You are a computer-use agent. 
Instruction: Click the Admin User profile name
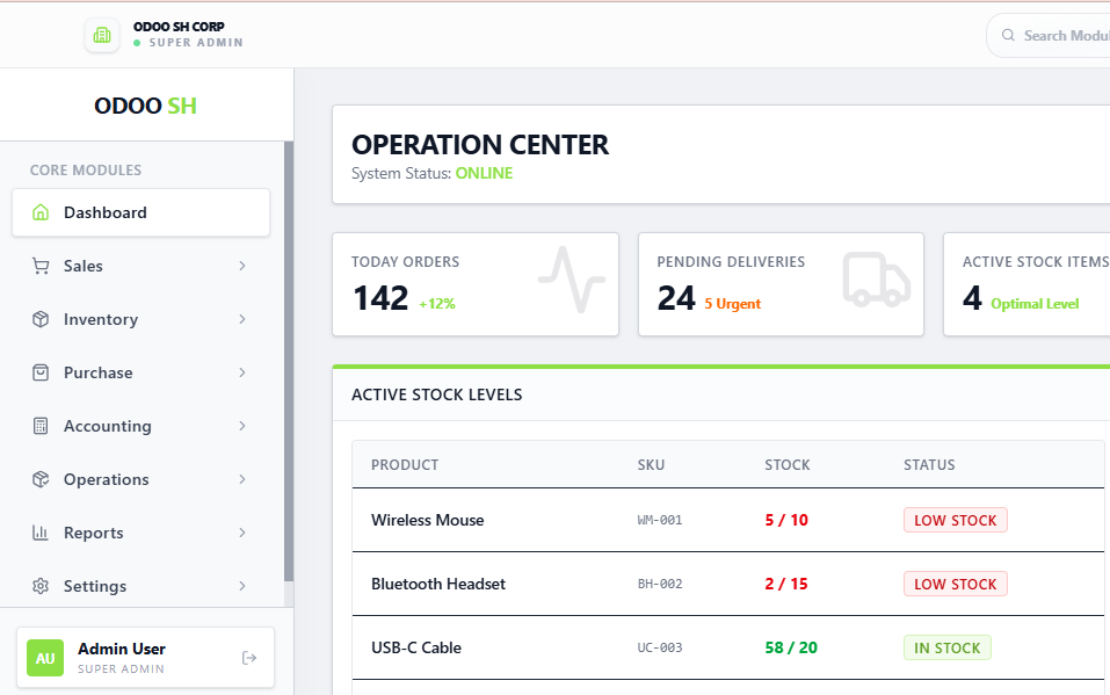(x=122, y=649)
